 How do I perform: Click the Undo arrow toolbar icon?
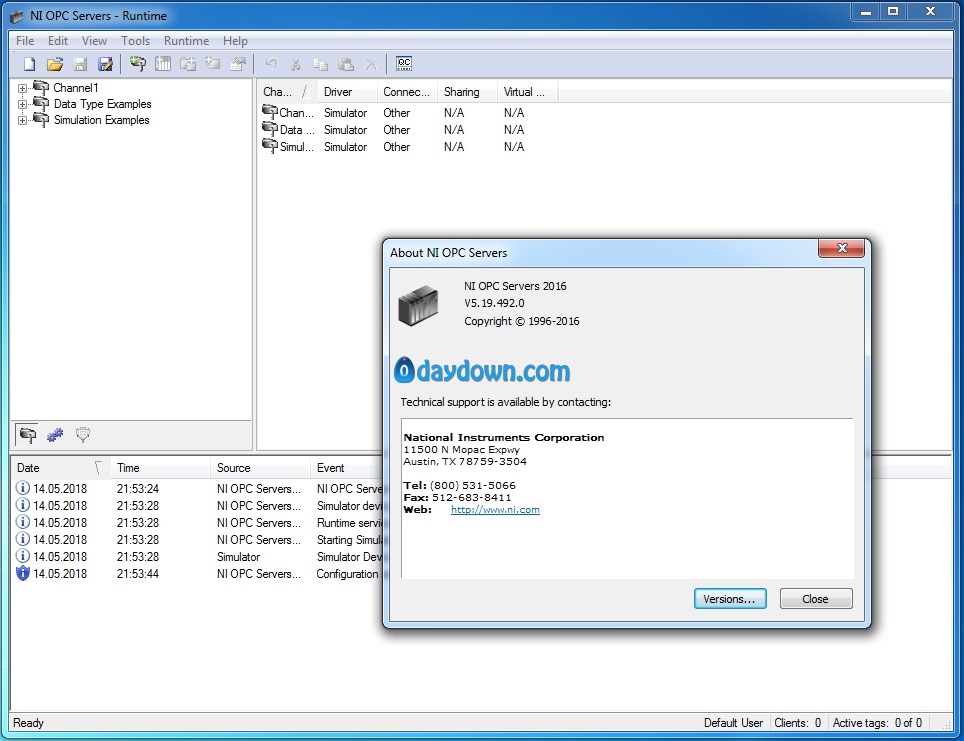click(271, 64)
